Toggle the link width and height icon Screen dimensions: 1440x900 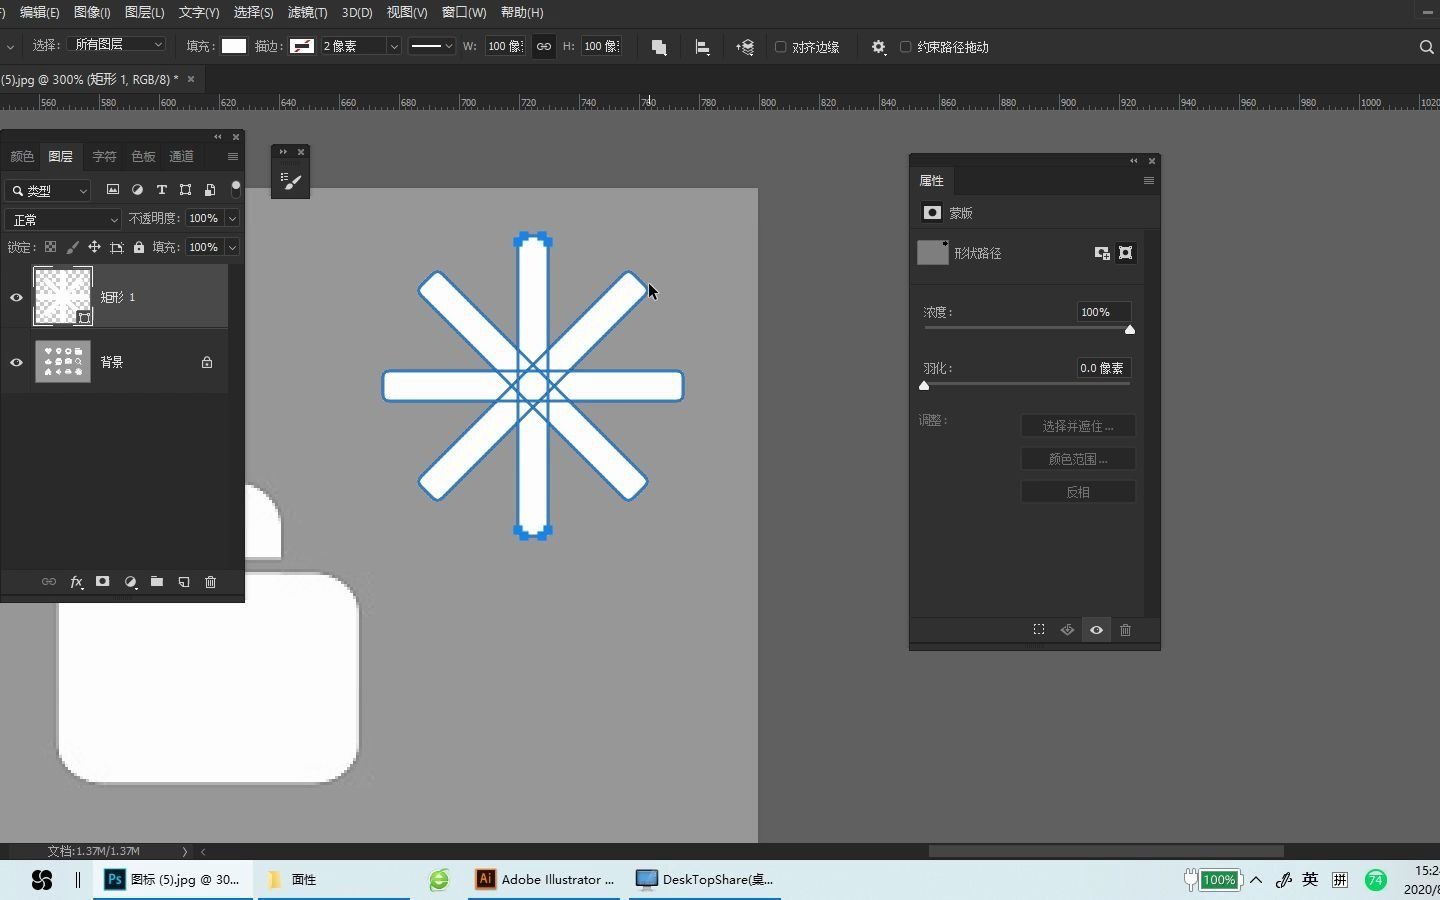[543, 46]
